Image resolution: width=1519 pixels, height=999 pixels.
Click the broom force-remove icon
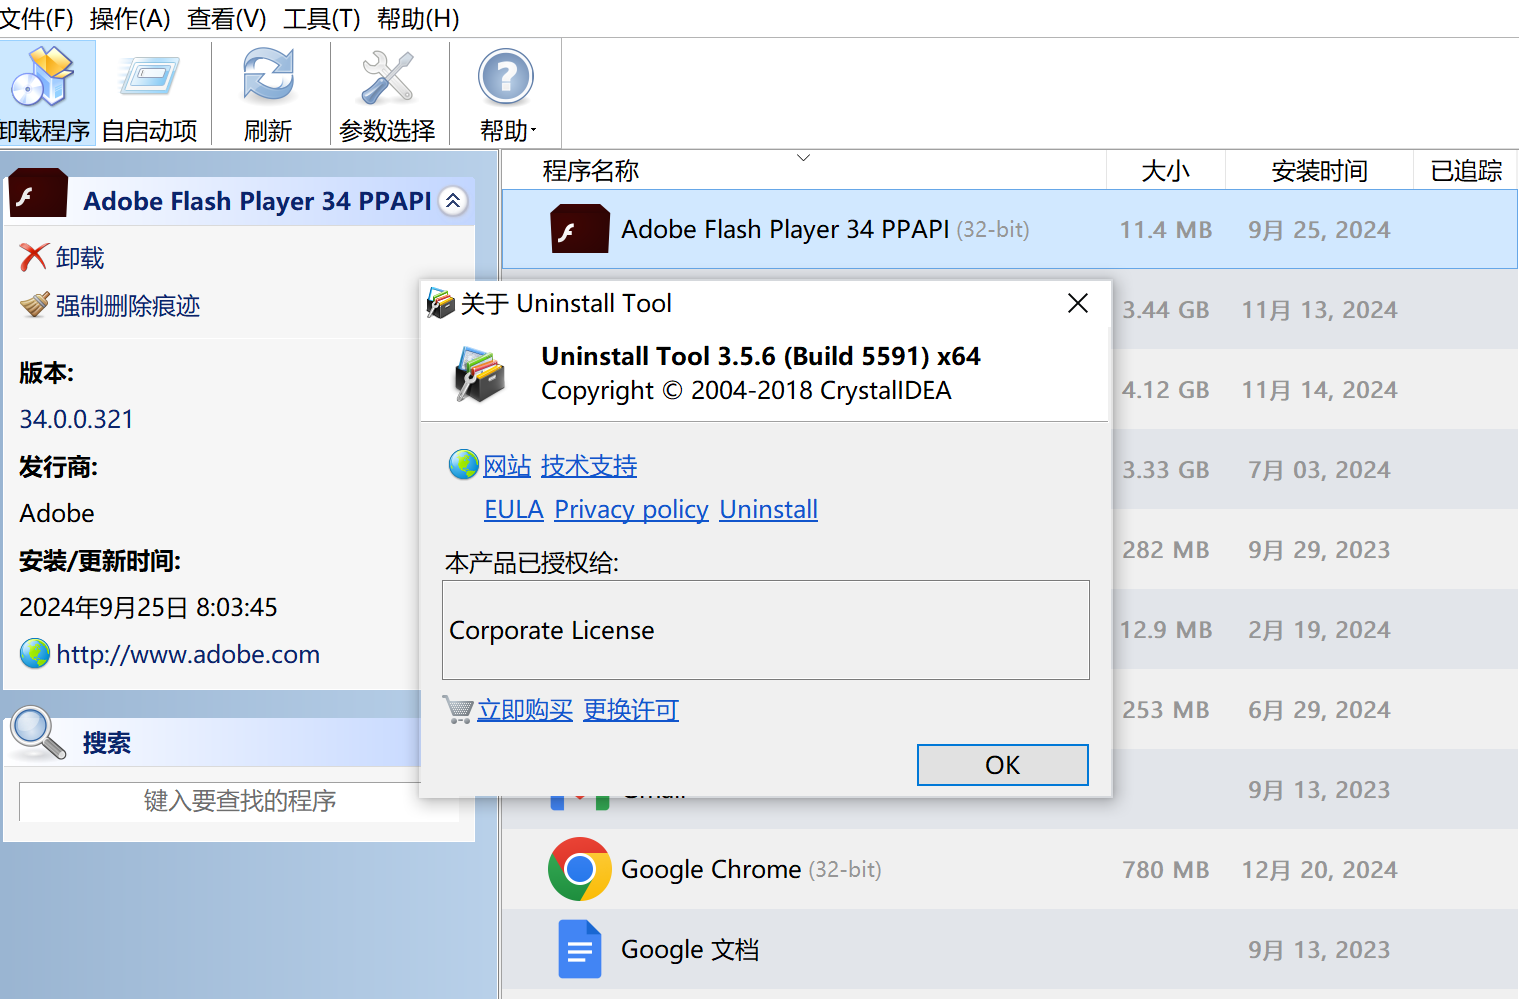coord(34,305)
